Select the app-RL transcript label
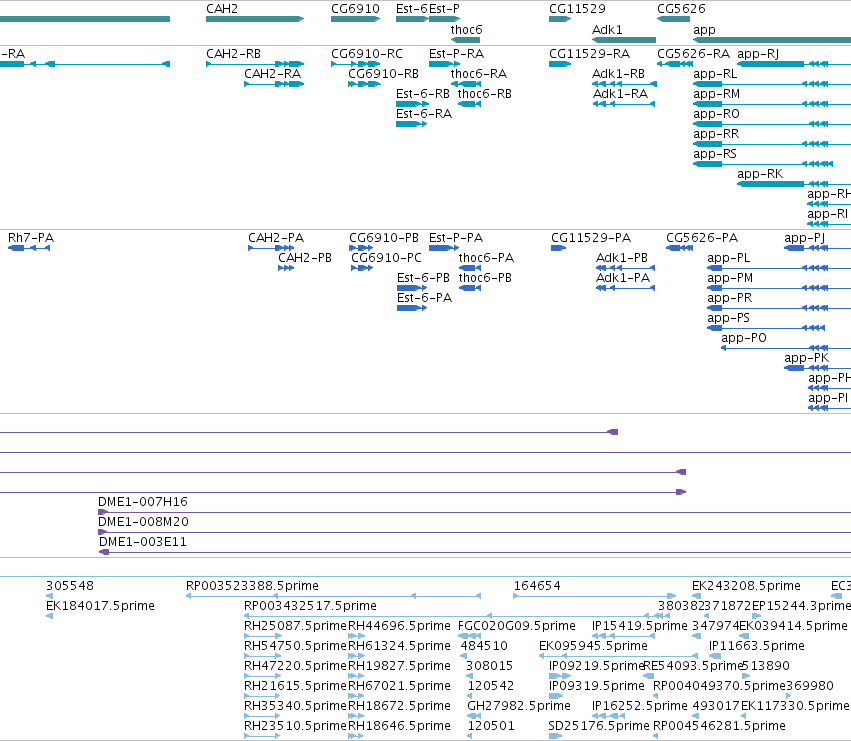This screenshot has height=741, width=851. click(715, 74)
